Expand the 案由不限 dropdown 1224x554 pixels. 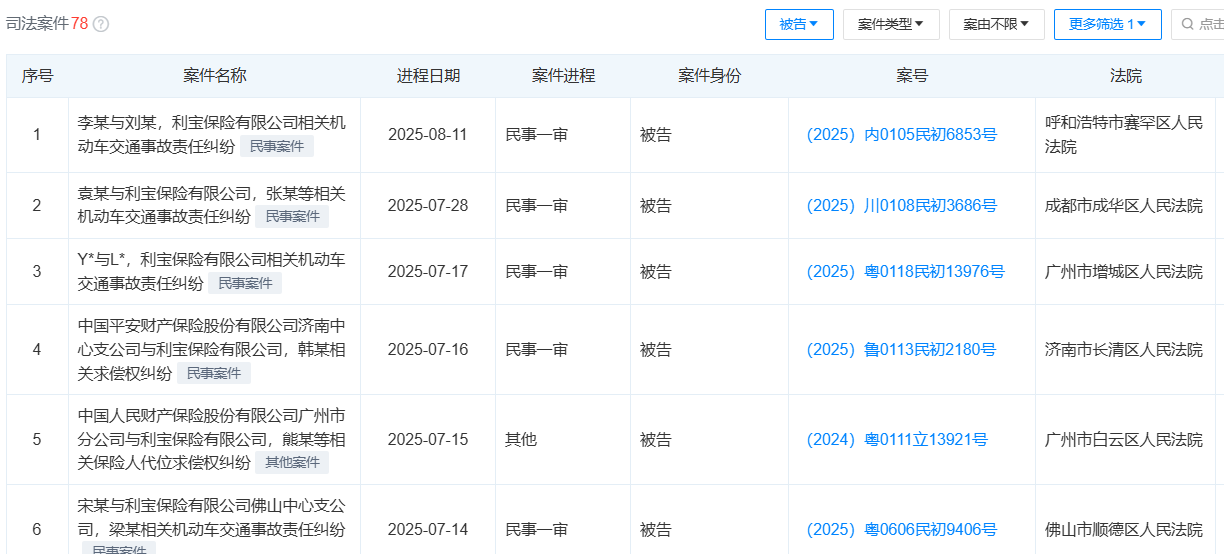996,24
